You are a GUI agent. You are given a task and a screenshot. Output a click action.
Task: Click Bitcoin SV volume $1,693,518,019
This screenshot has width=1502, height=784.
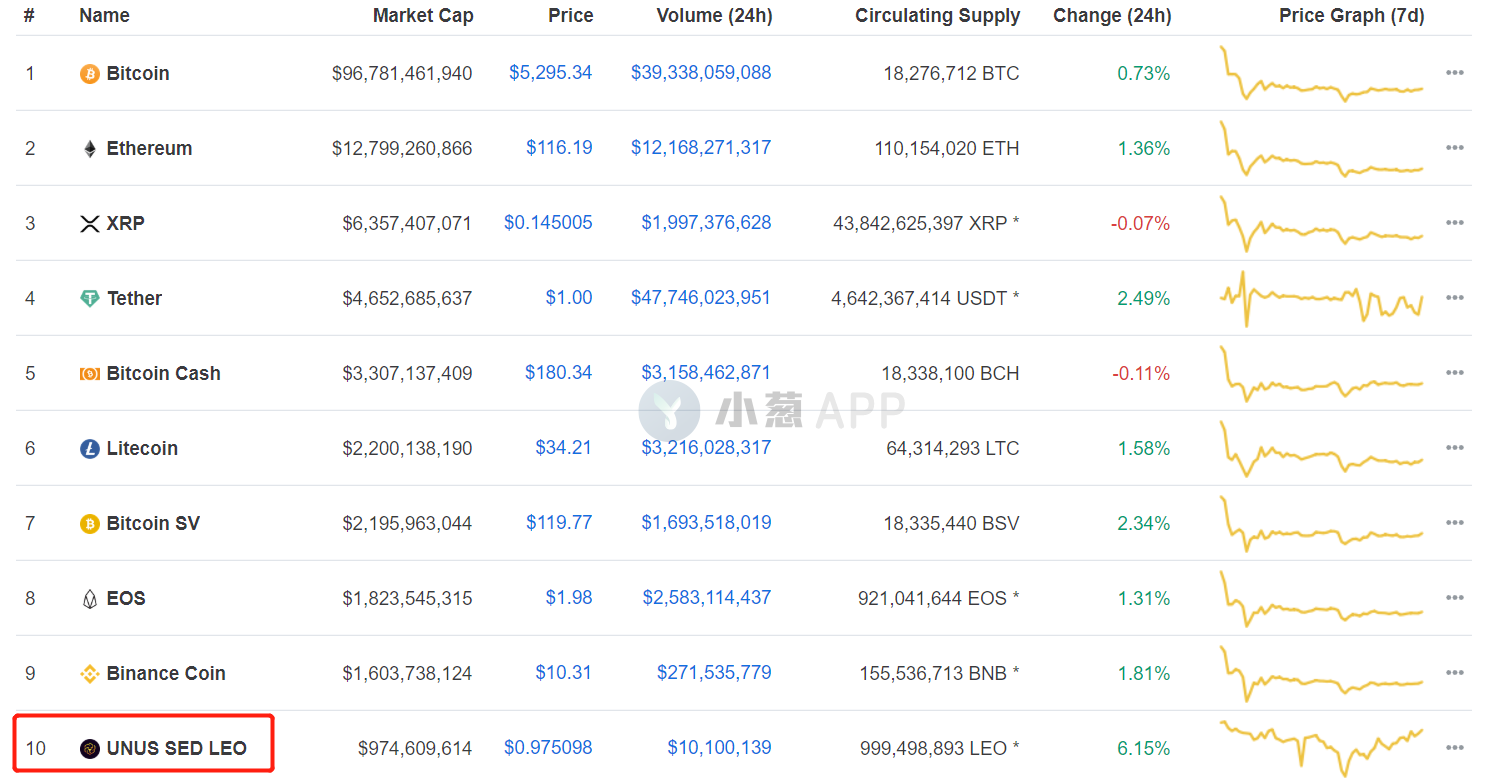tap(706, 523)
